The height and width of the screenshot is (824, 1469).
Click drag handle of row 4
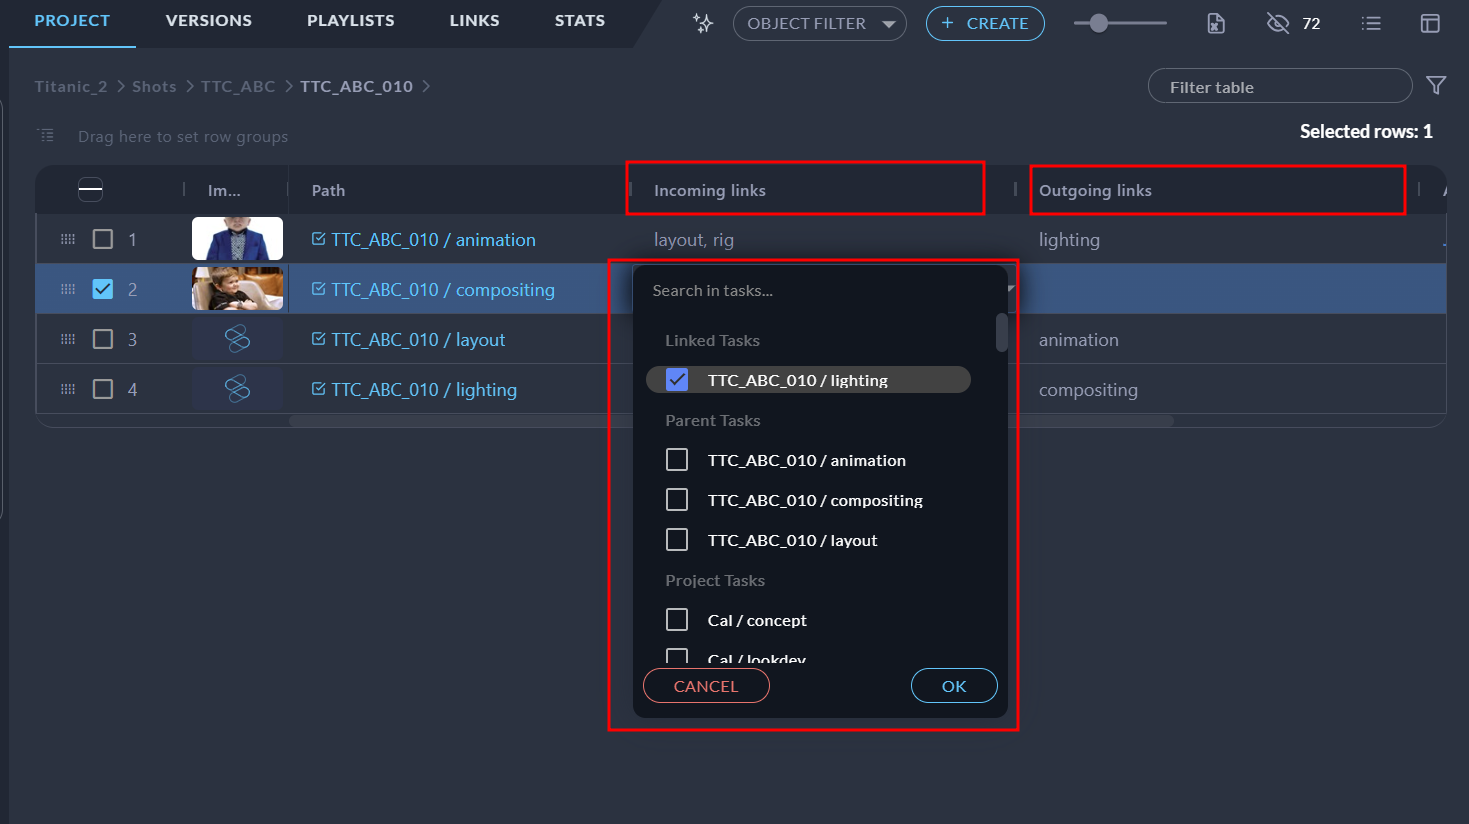pos(68,389)
